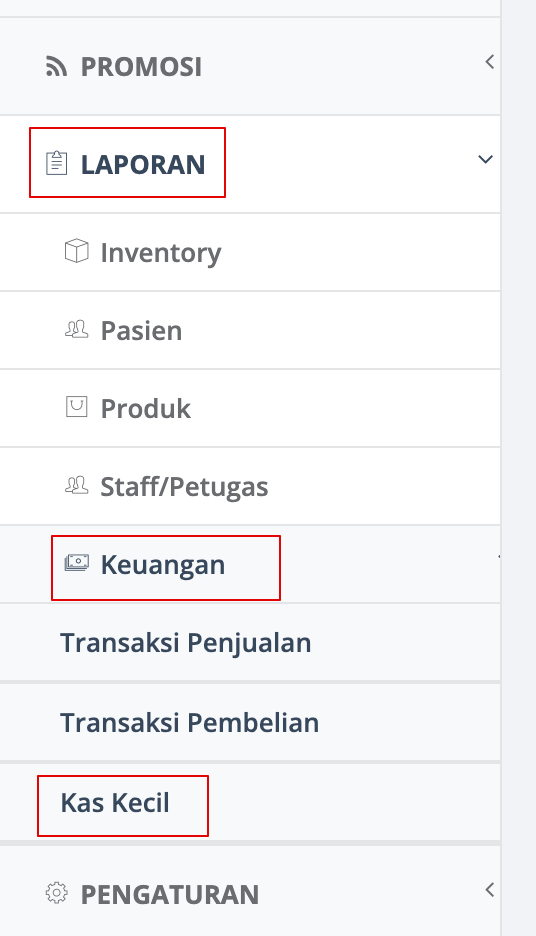This screenshot has width=536, height=936.
Task: Select the Produk report menu item
Action: (250, 408)
